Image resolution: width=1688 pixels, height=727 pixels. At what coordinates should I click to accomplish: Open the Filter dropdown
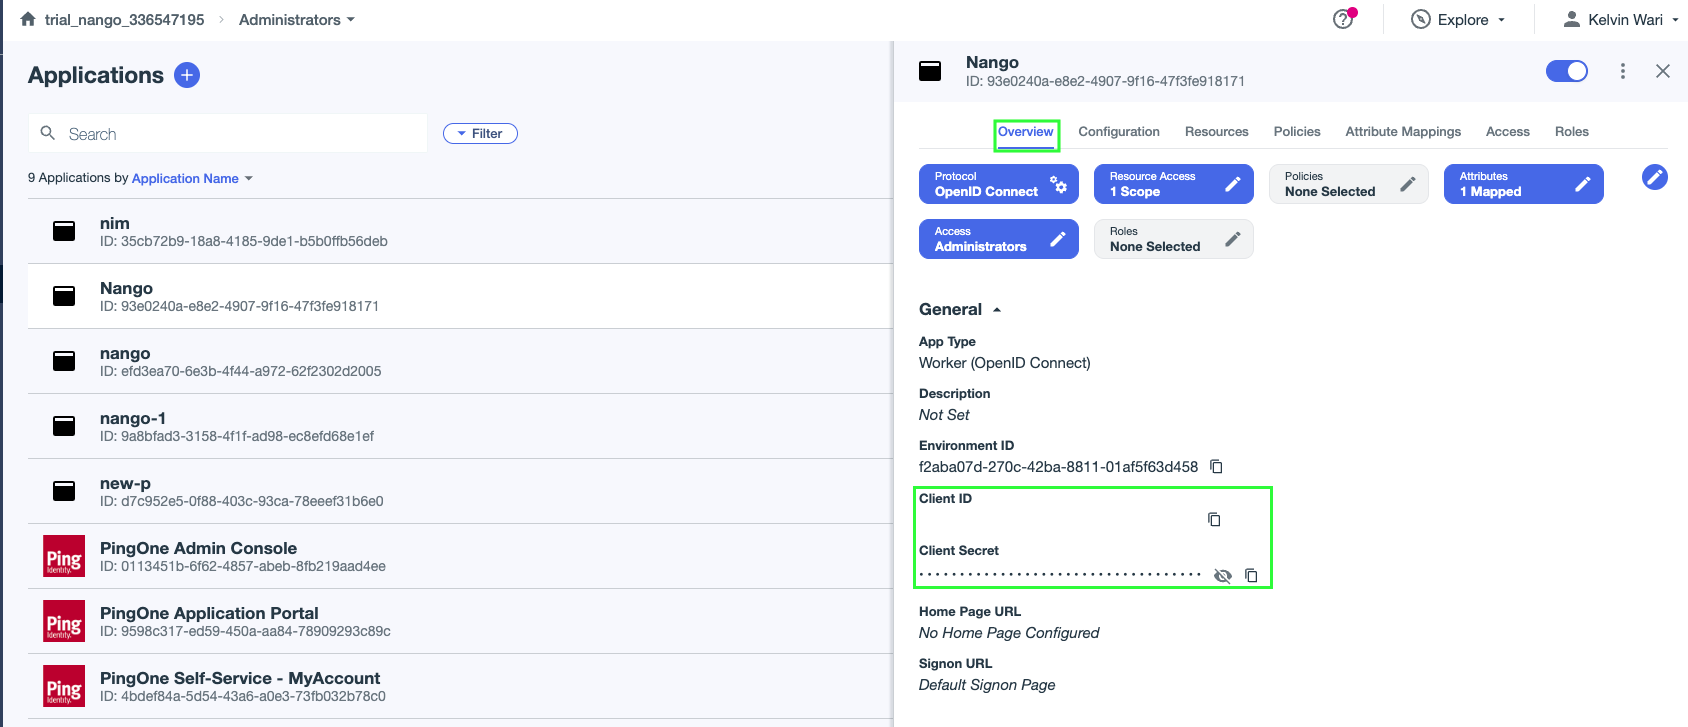pos(480,133)
